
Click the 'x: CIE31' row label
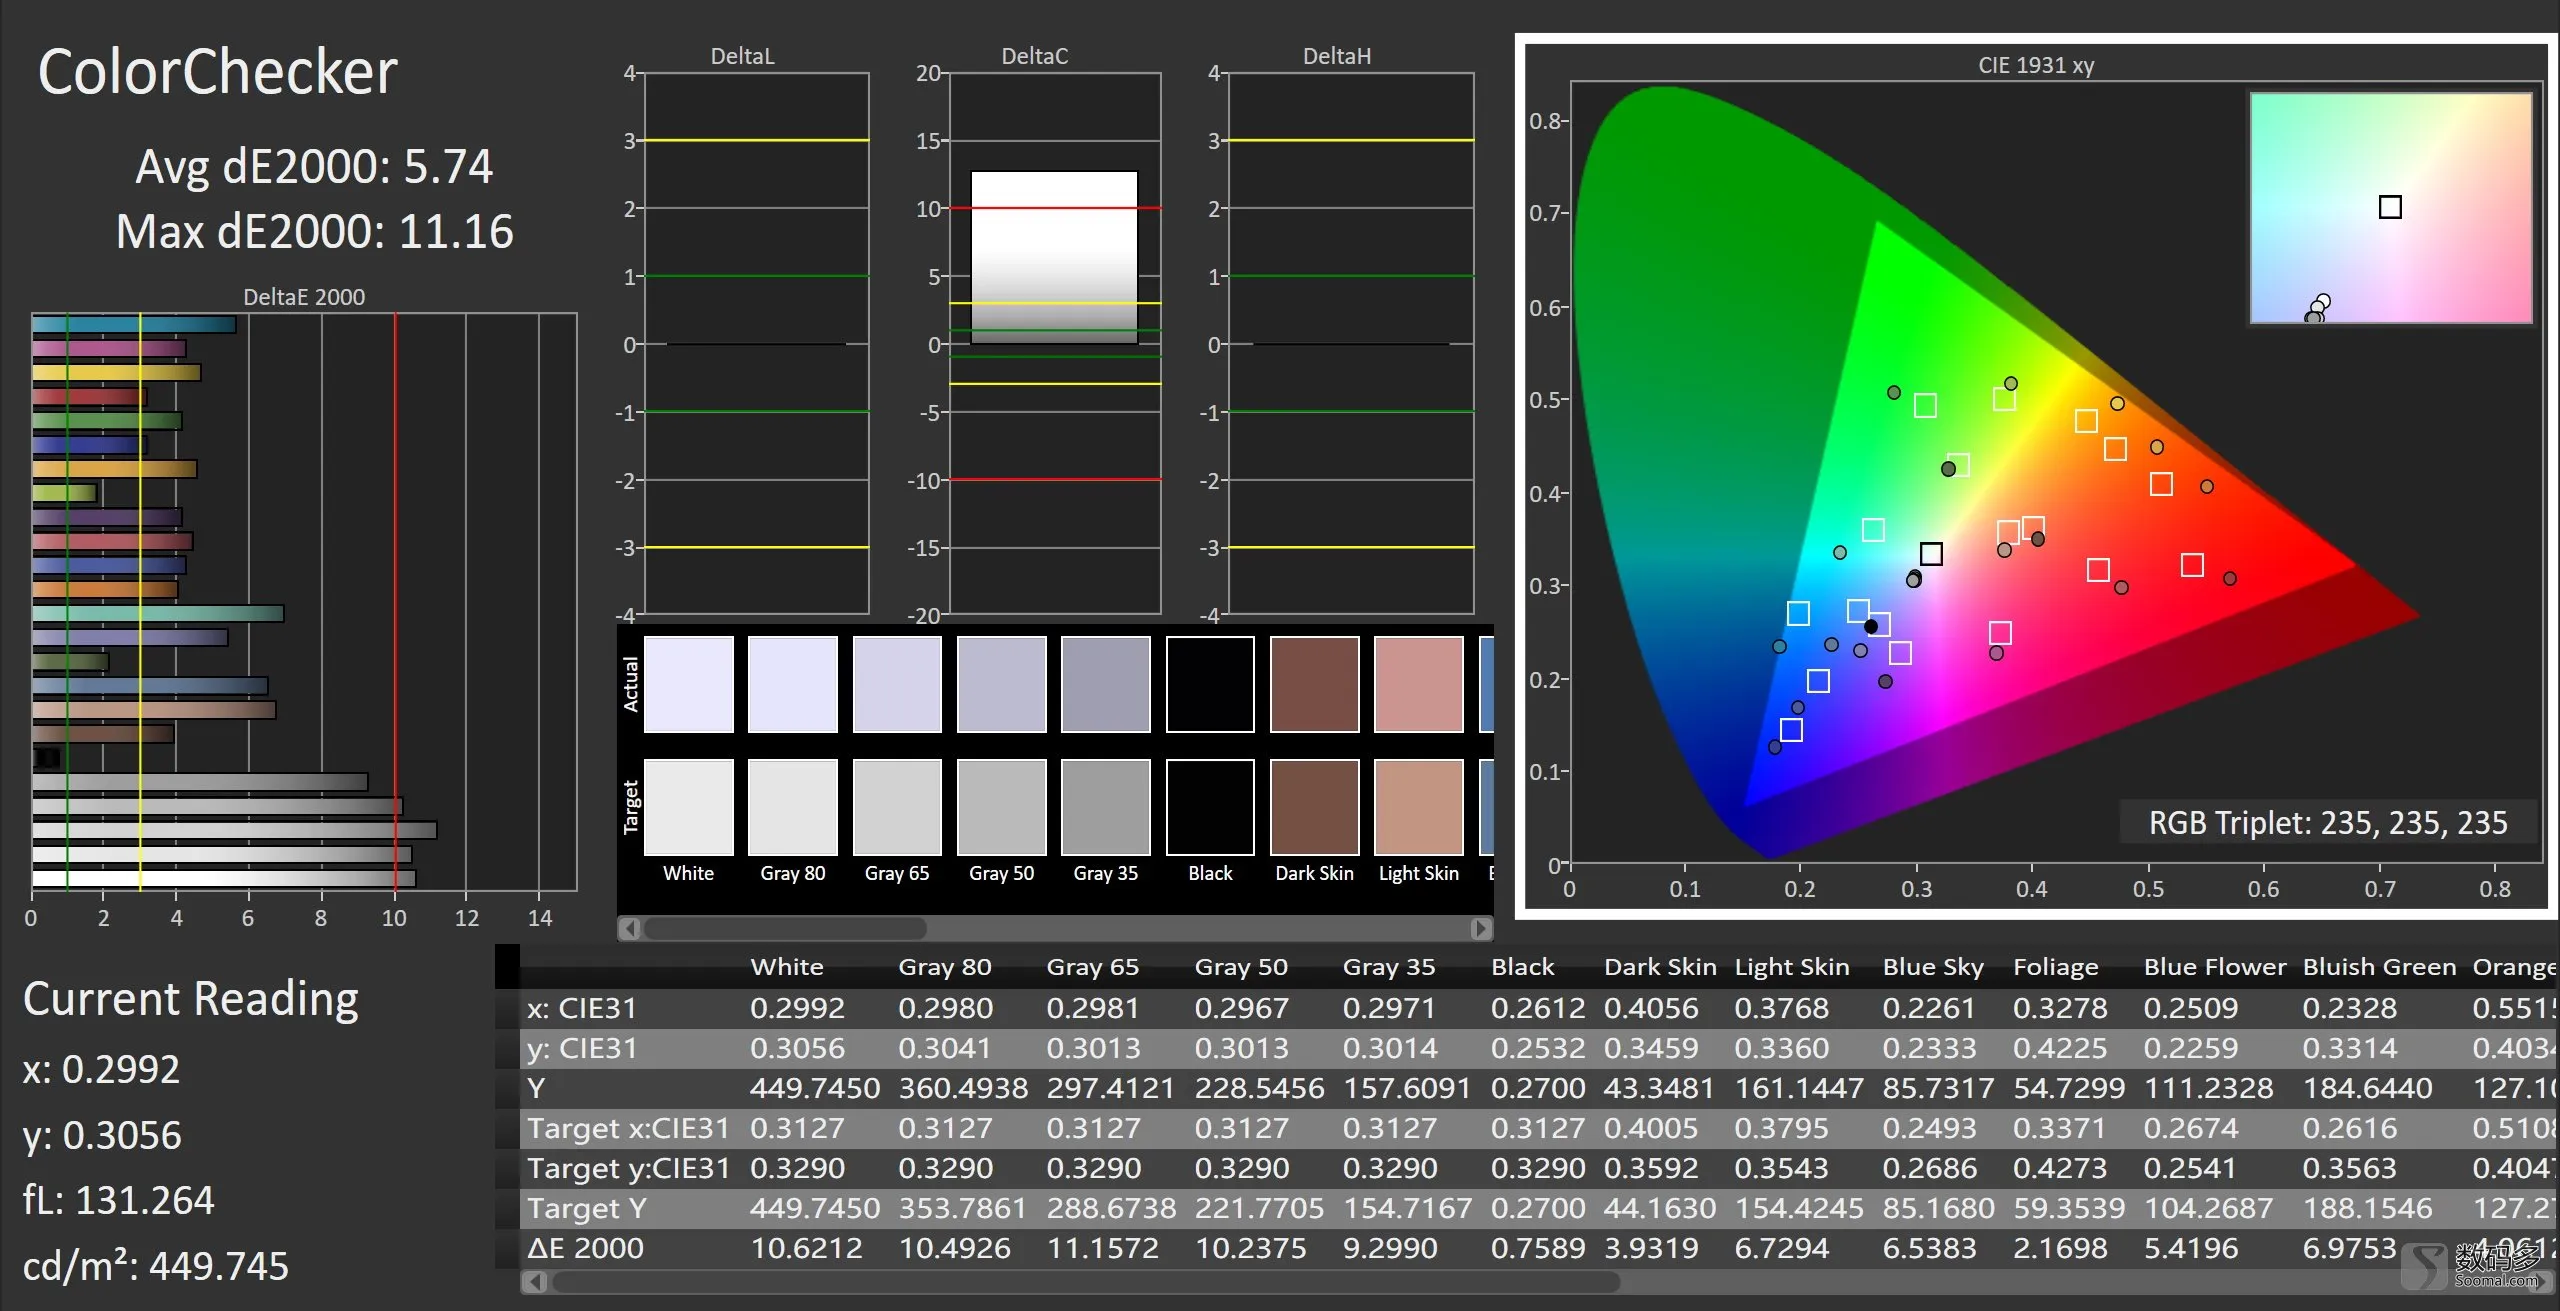coord(582,1007)
